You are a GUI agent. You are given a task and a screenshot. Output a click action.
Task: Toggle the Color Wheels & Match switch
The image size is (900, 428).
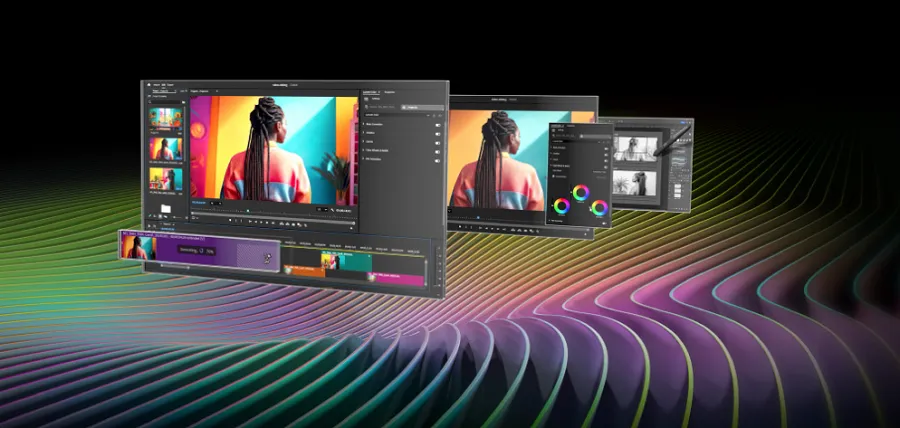(x=437, y=151)
